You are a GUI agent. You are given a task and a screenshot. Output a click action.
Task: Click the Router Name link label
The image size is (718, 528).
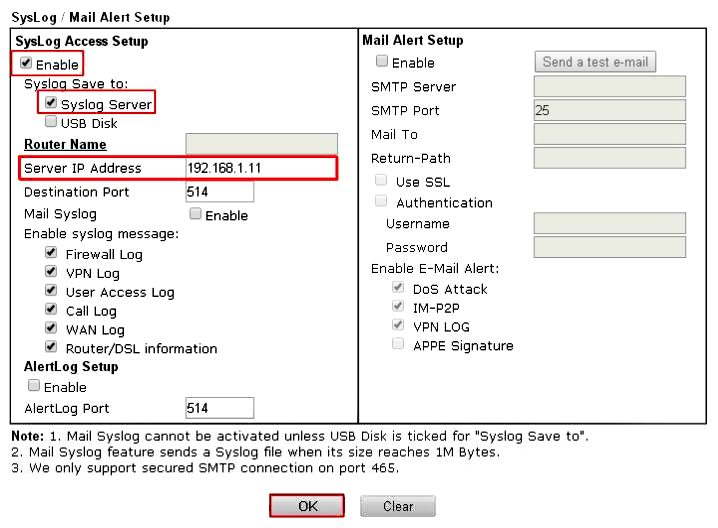click(x=65, y=145)
